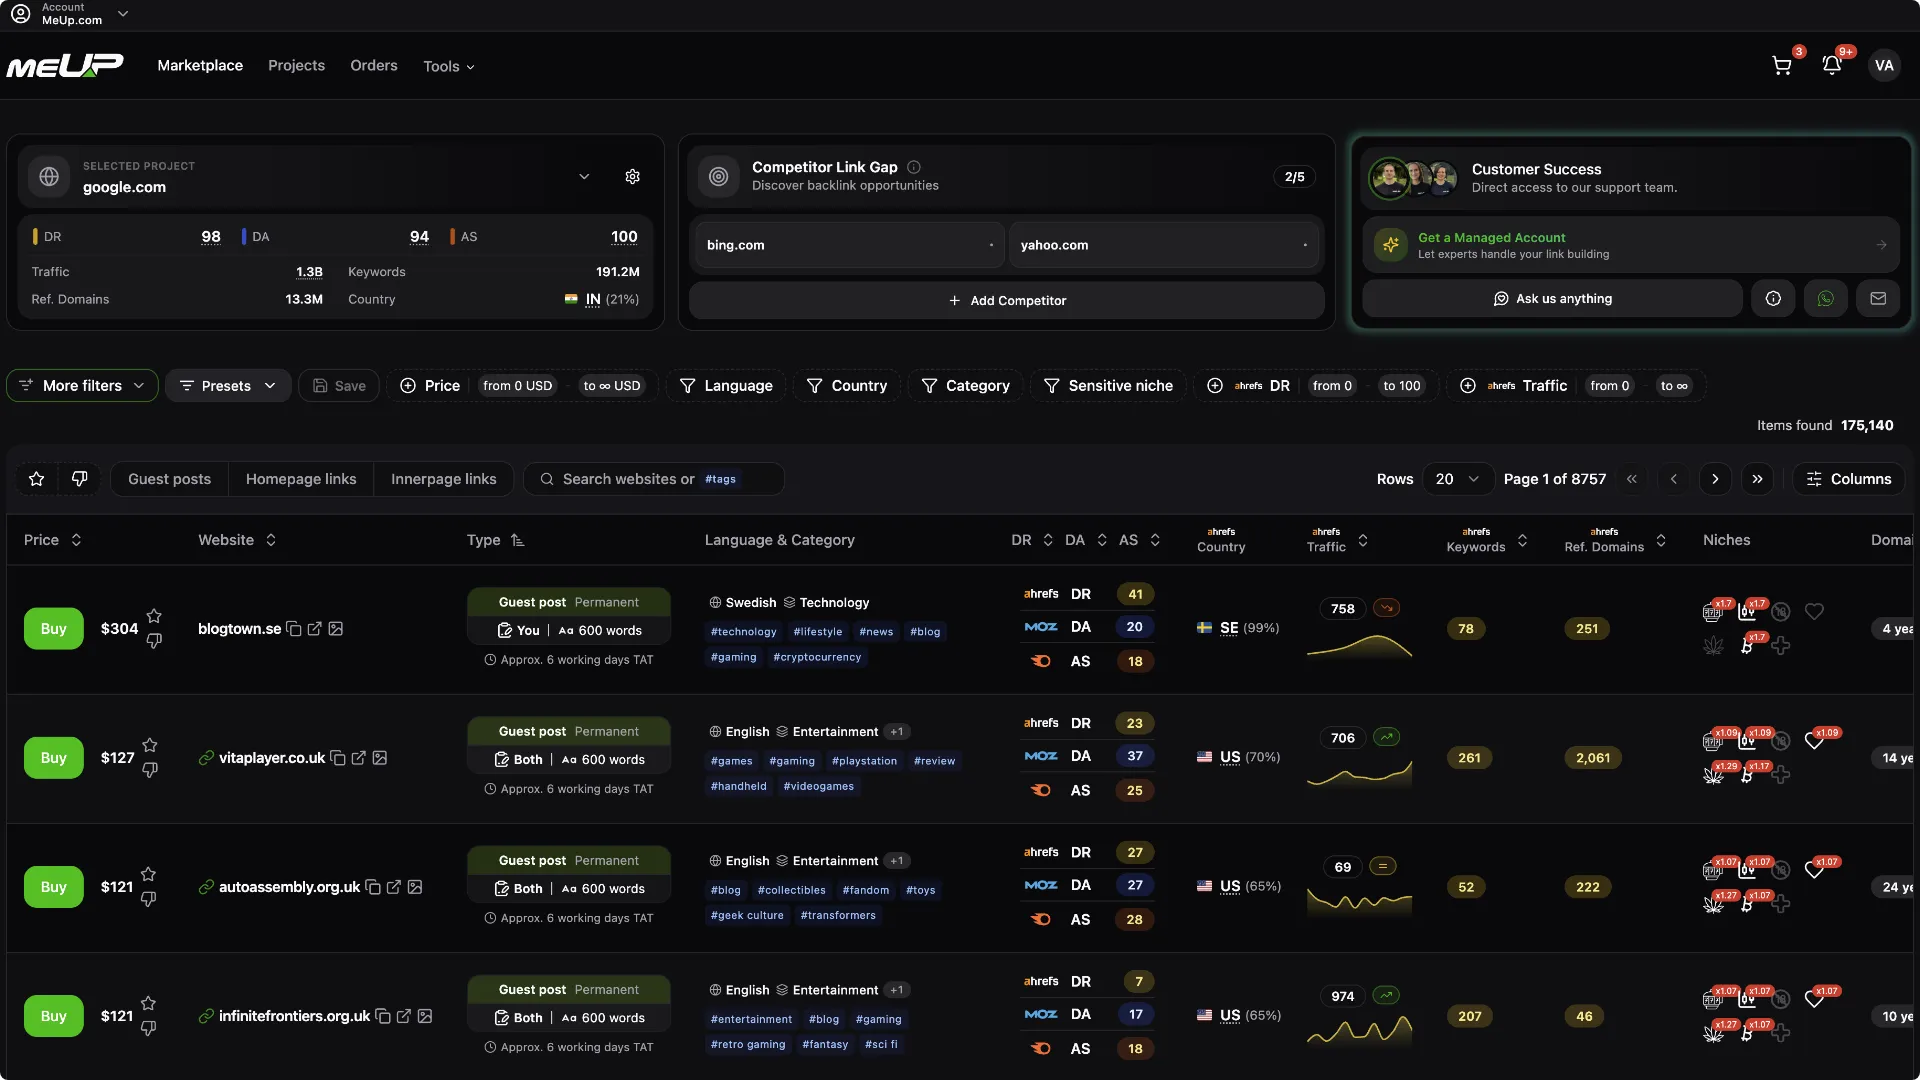Viewport: 1920px width, 1080px height.
Task: Copy the infinitefrontiers.org.uk domain
Action: [383, 1016]
